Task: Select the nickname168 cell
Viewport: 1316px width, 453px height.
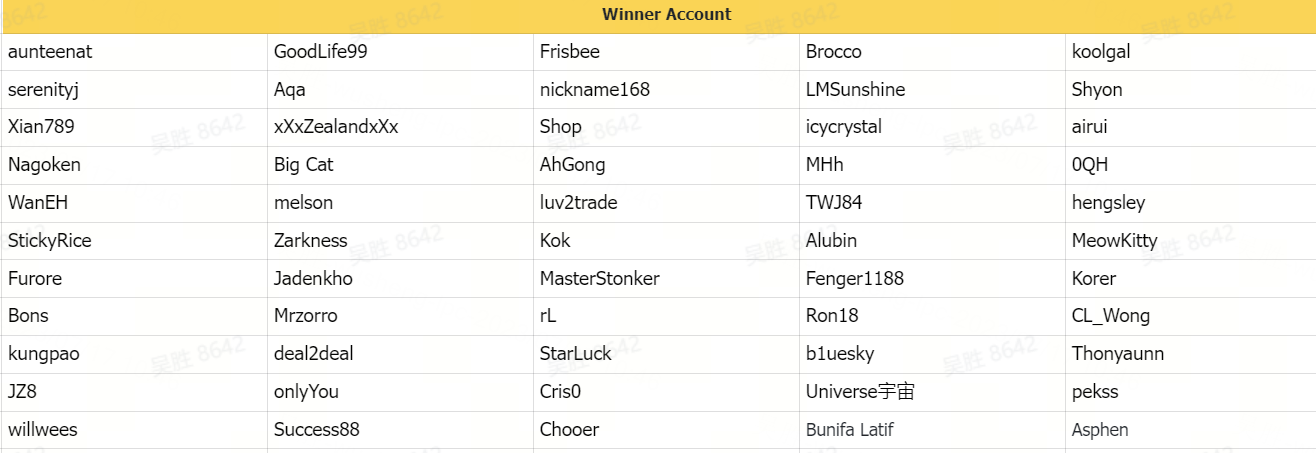Action: coord(667,90)
